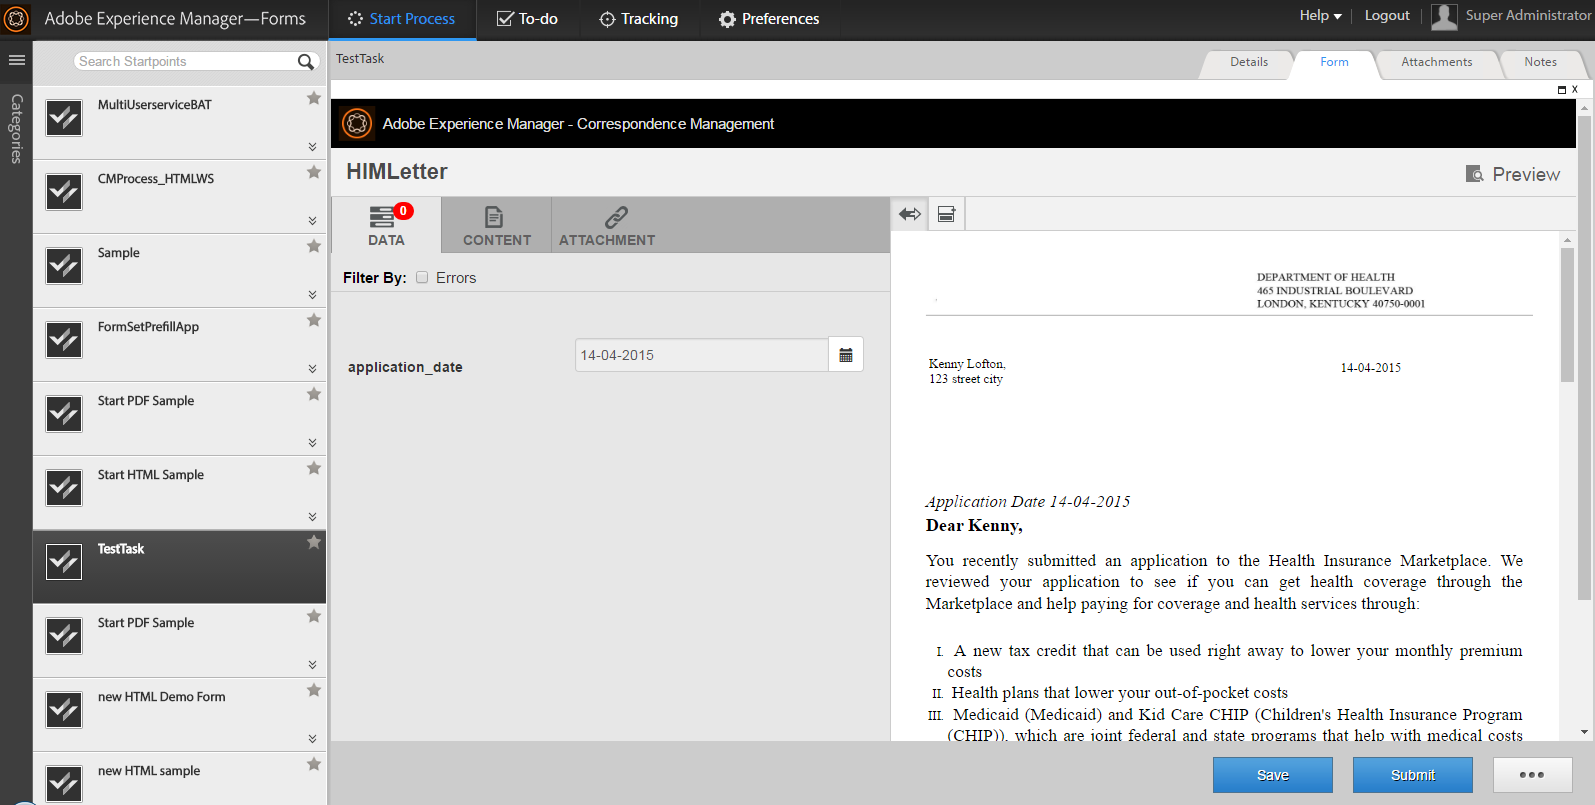
Task: Select the TestTask process icon
Action: point(64,562)
